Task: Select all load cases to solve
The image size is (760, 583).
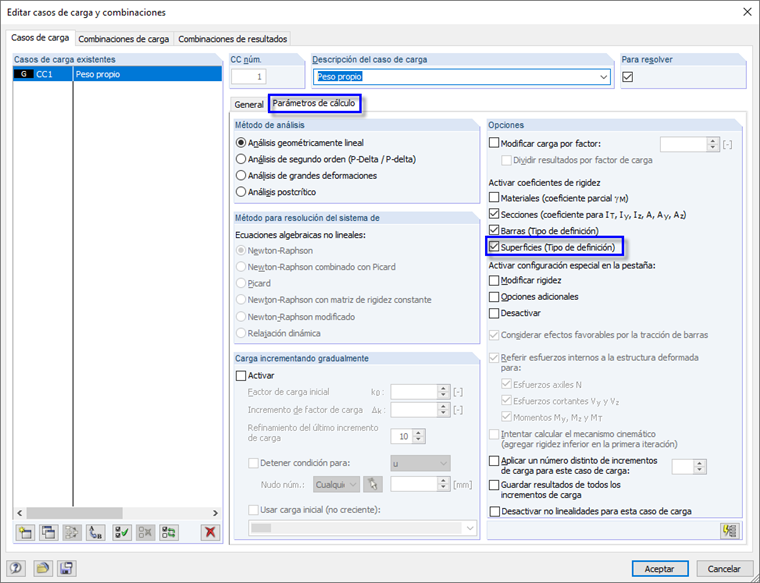Action: (122, 533)
